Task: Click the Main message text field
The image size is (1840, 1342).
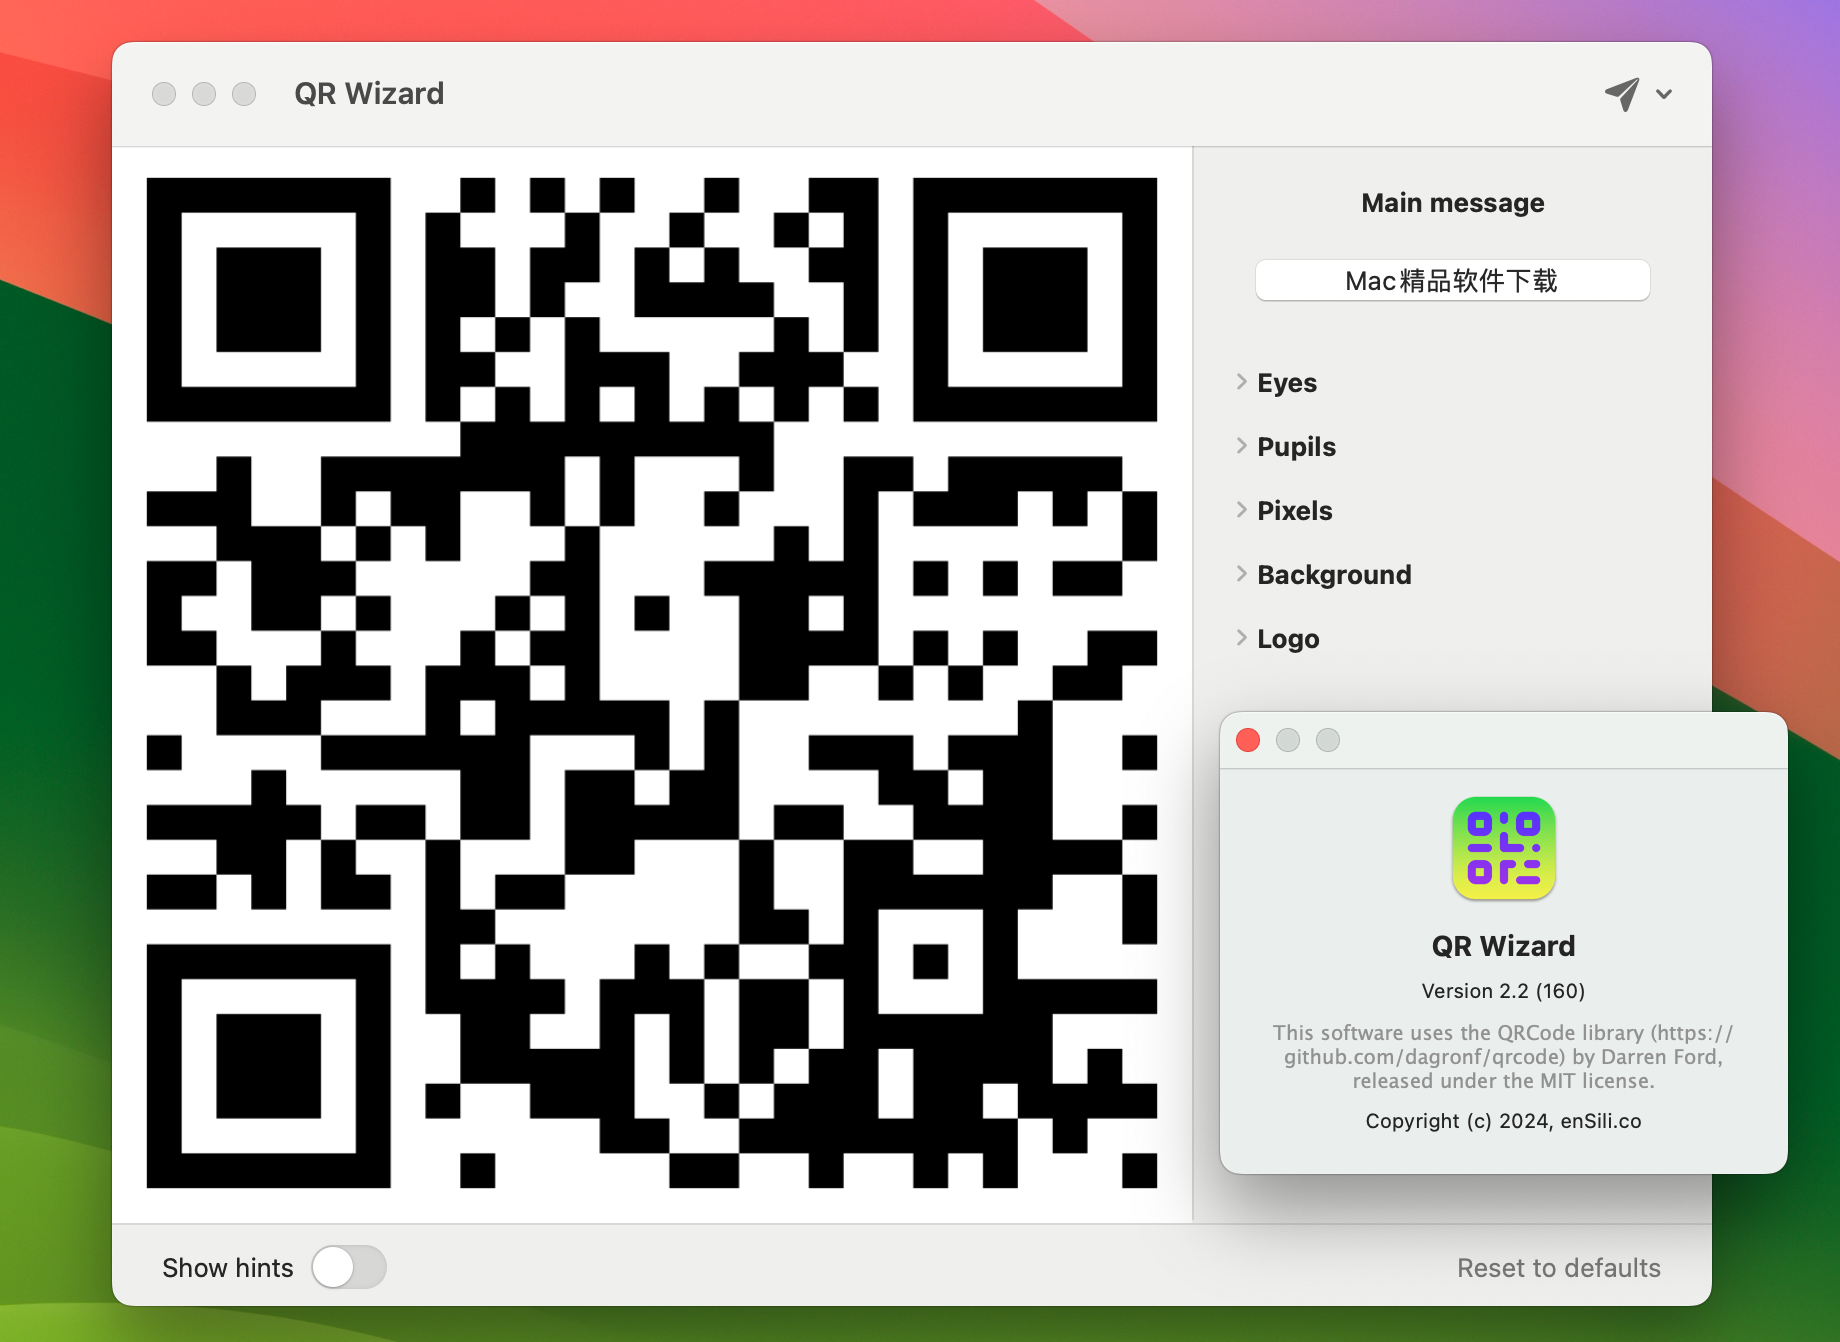Action: [1452, 280]
